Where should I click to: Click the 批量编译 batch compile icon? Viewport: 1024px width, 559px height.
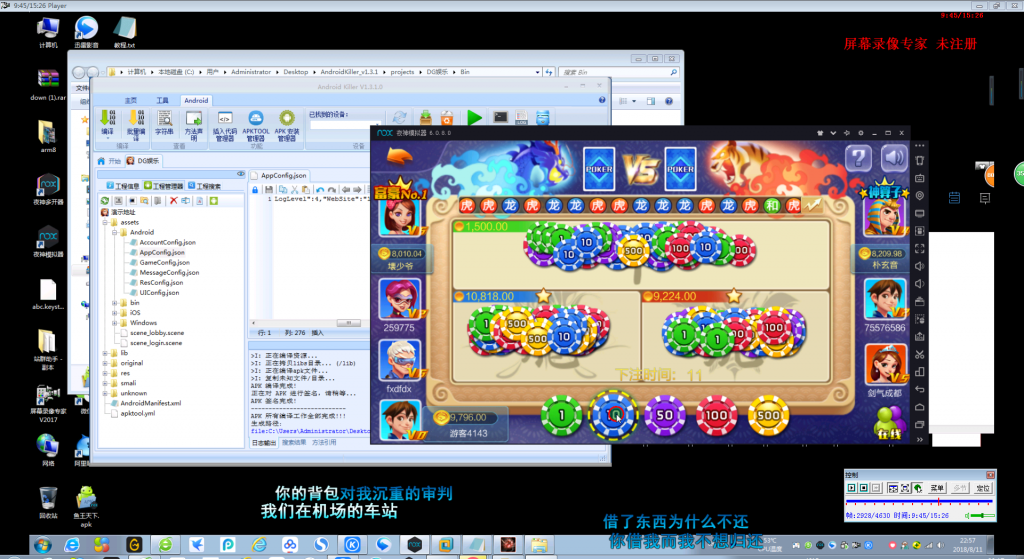136,123
